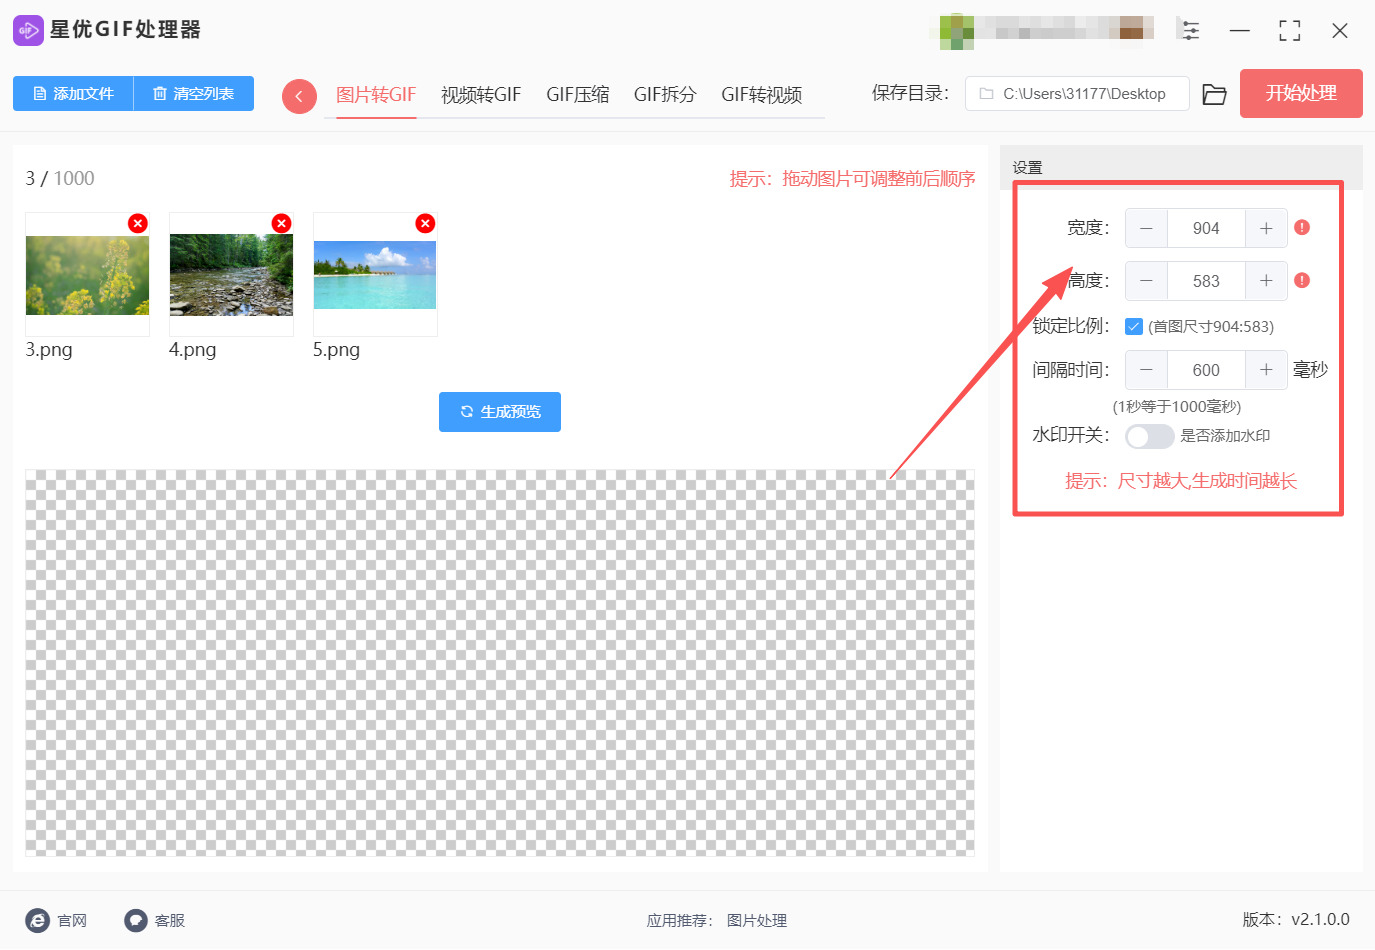Click the 3 / 1000 file counter
The height and width of the screenshot is (950, 1375).
click(x=60, y=179)
